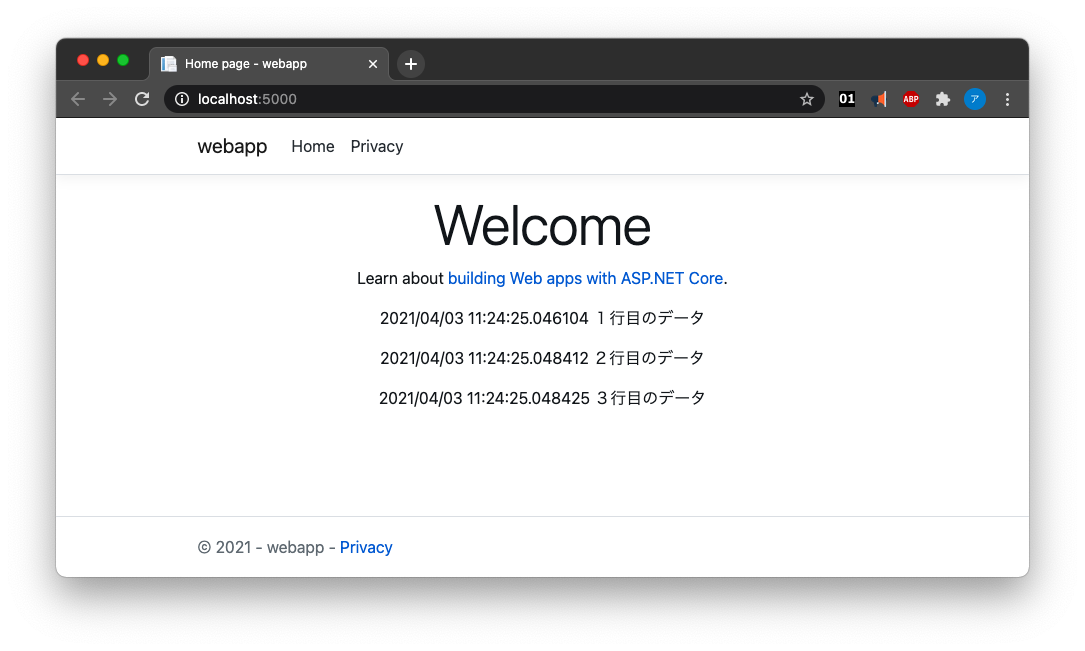
Task: Select the Home page - webapp tab
Action: point(268,64)
